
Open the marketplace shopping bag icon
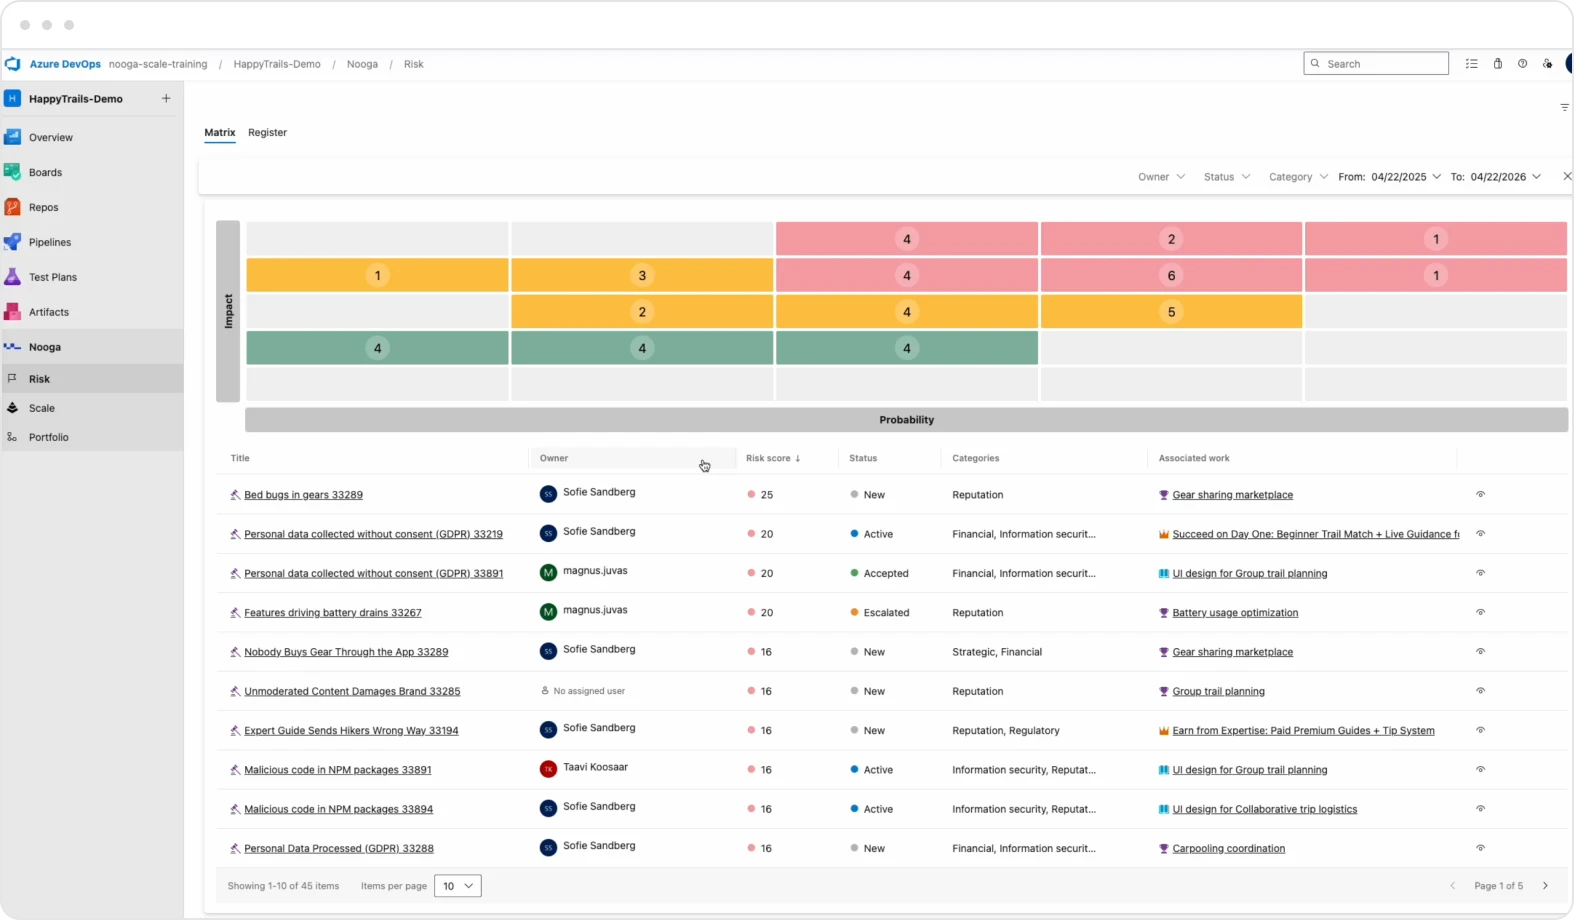(1497, 64)
